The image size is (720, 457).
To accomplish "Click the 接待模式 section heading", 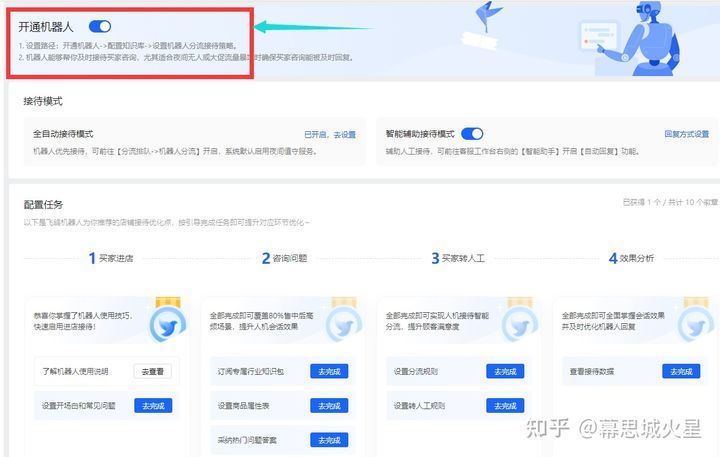I will [43, 102].
